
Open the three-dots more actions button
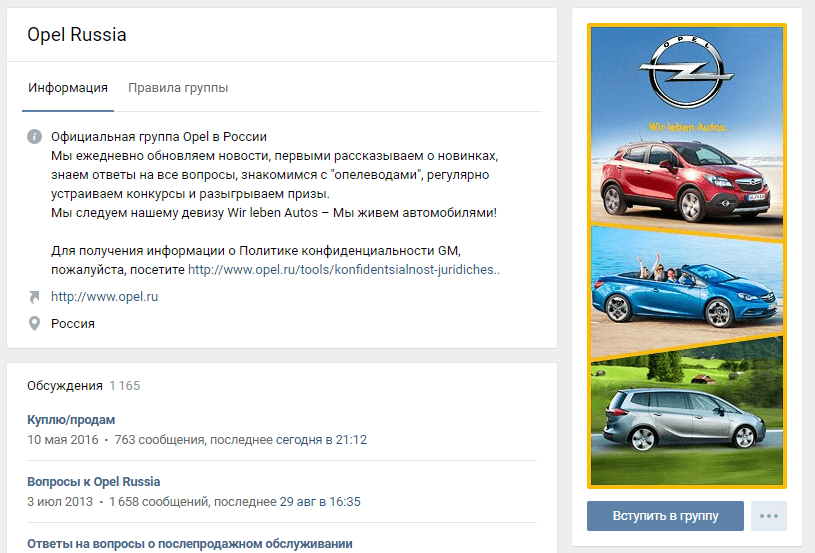pyautogui.click(x=769, y=516)
